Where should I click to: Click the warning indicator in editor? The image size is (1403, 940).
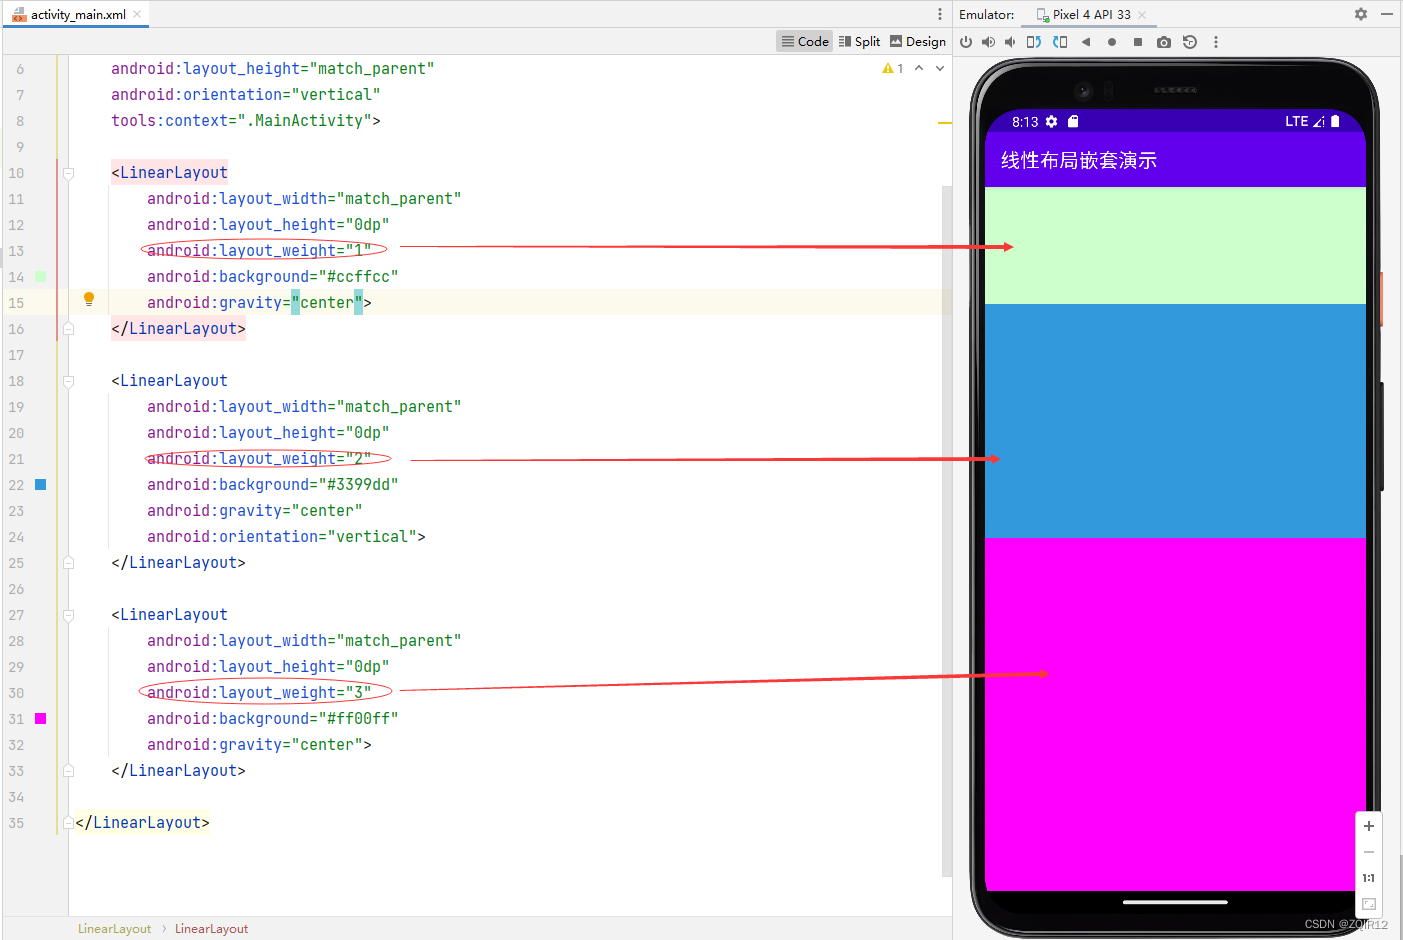(893, 68)
